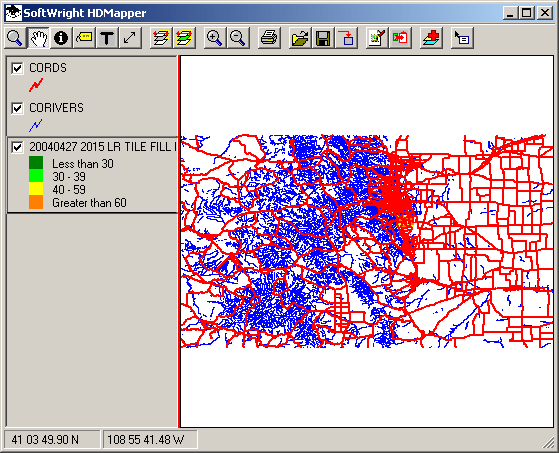
Task: Click the zoom out minus magnifier
Action: click(238, 38)
